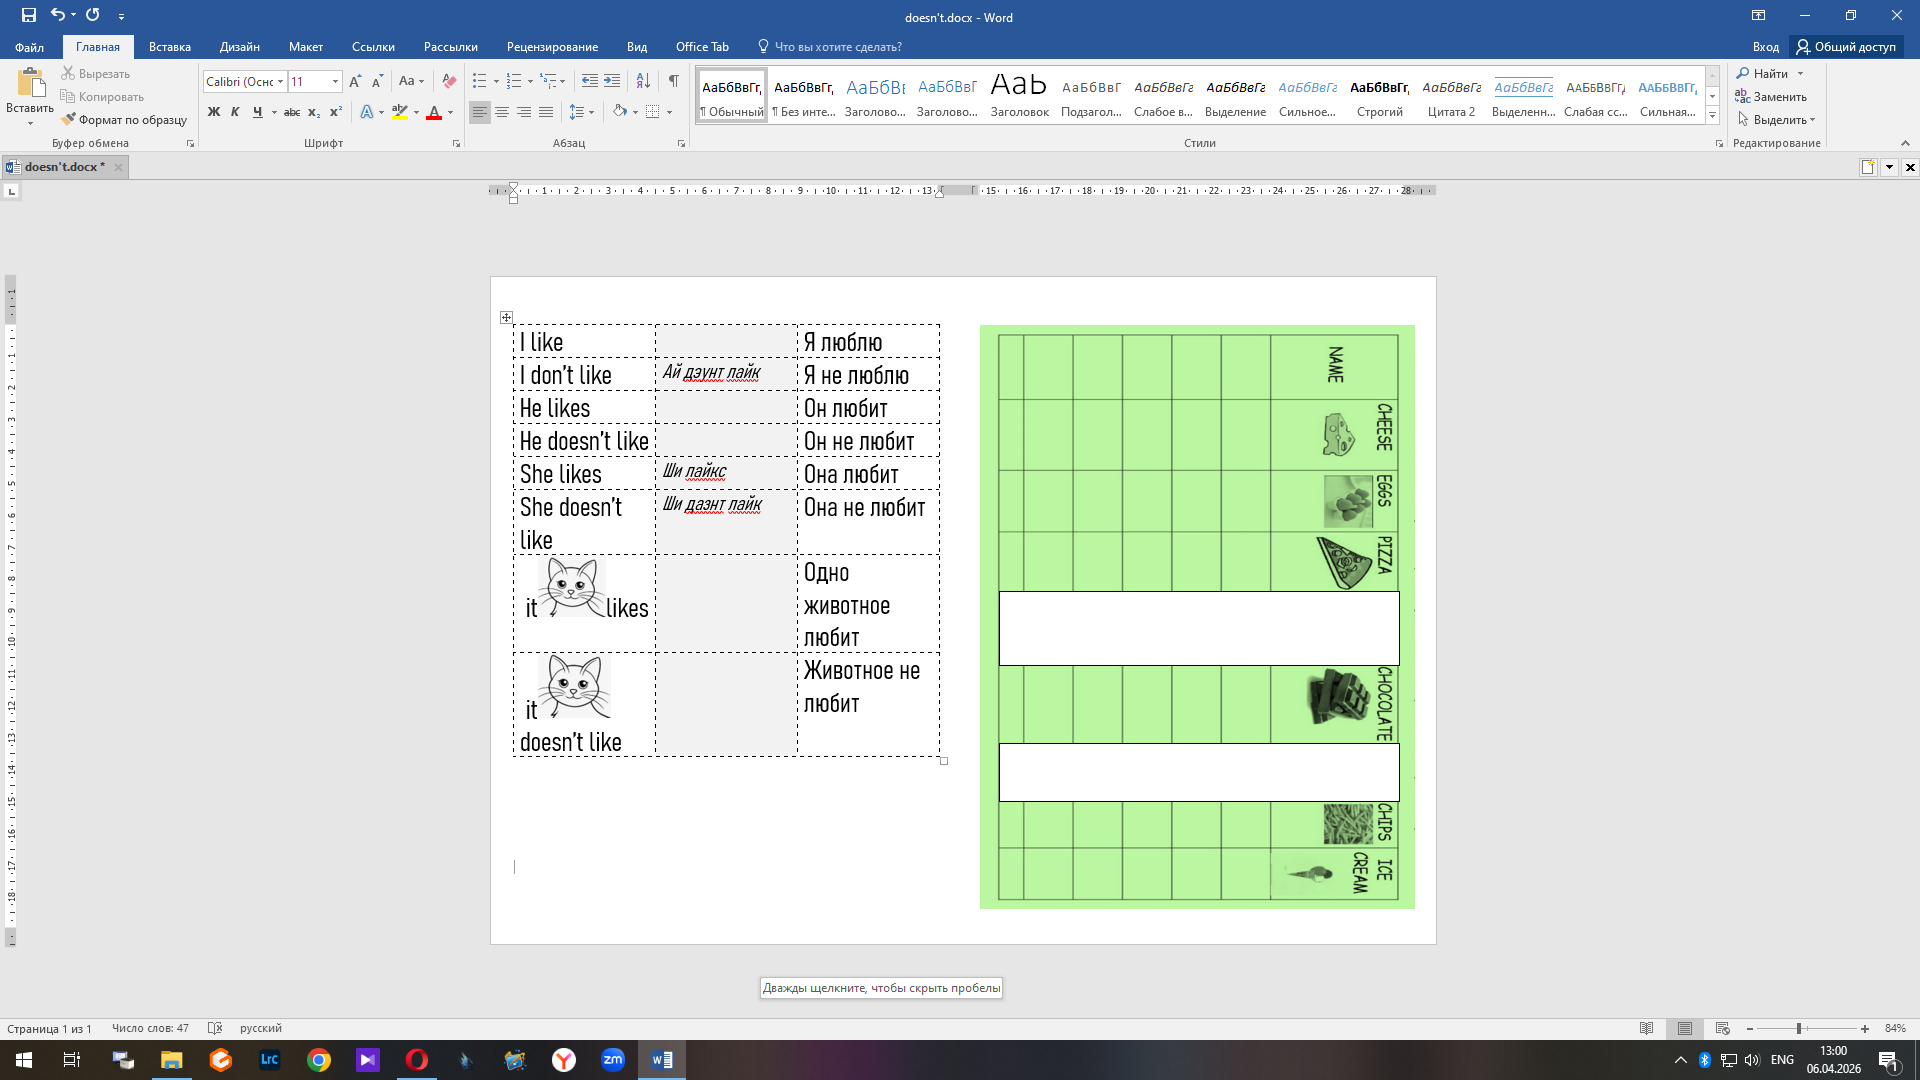Toggle subscript formatting
The height and width of the screenshot is (1080, 1920).
pos(314,112)
